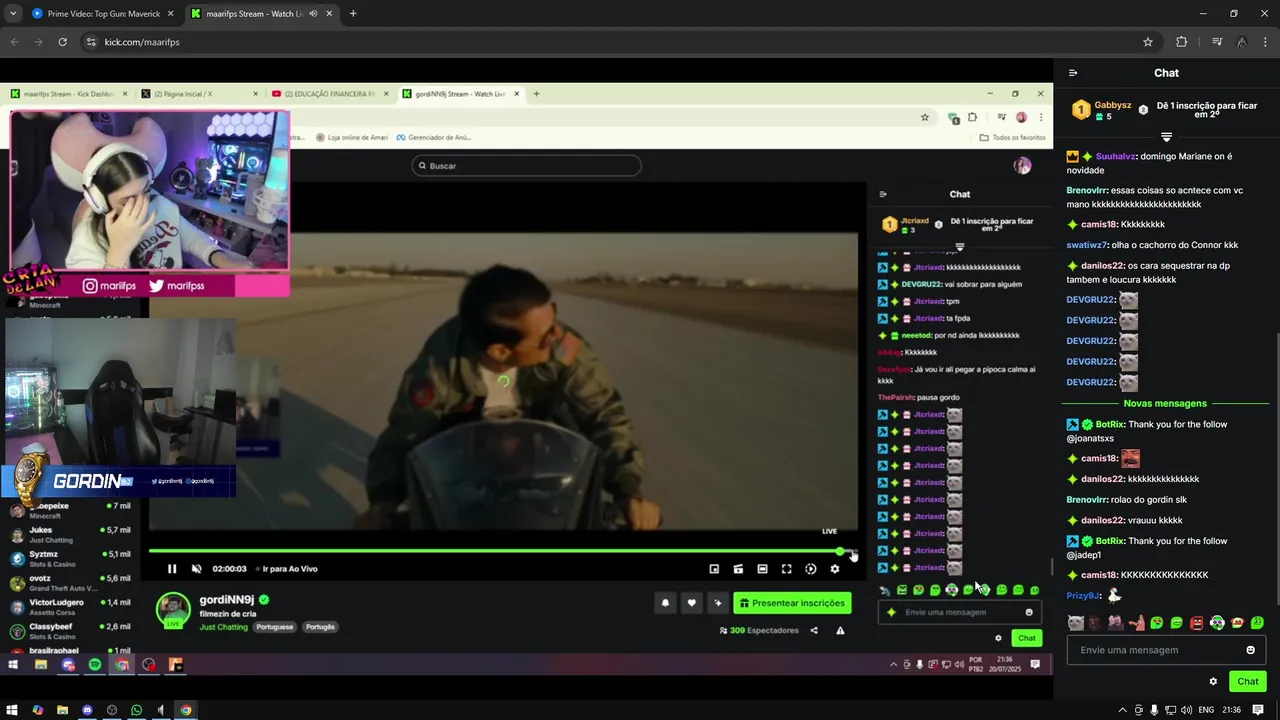
Task: Open Chrome from the Windows taskbar
Action: [x=185, y=710]
